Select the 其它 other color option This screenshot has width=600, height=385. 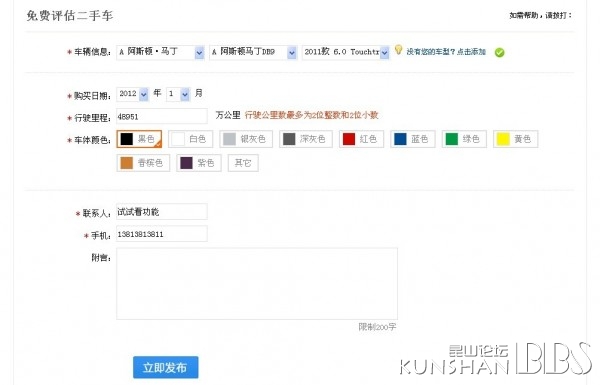243,163
